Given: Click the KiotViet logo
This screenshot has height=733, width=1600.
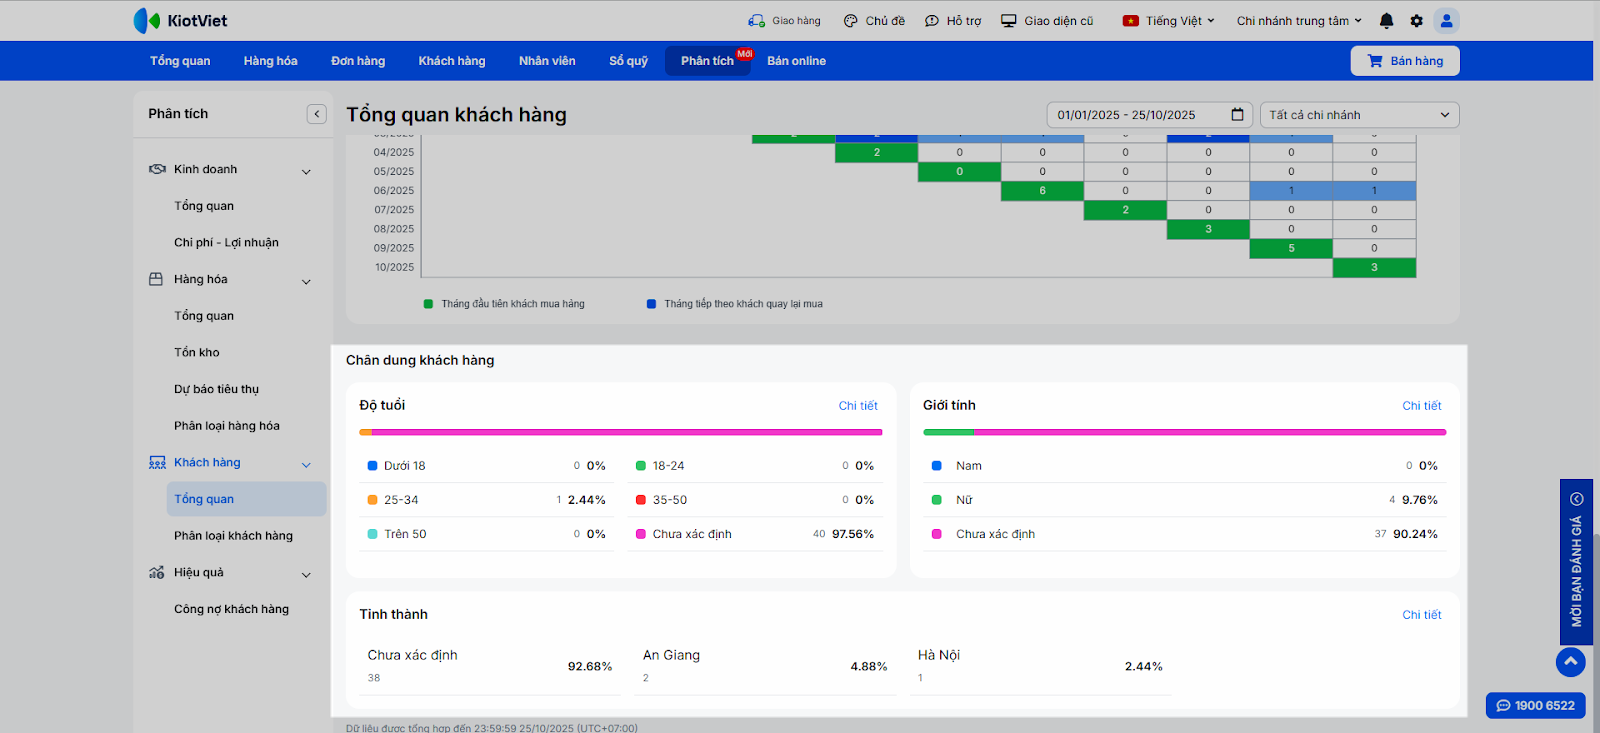Looking at the screenshot, I should click(x=181, y=21).
